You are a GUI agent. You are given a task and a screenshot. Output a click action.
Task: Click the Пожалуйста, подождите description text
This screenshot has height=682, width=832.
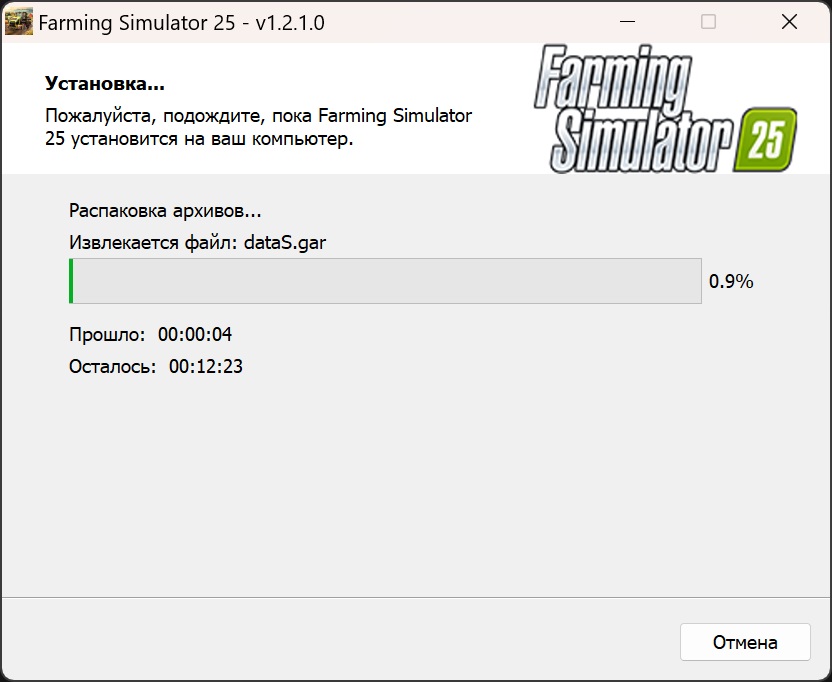click(258, 127)
